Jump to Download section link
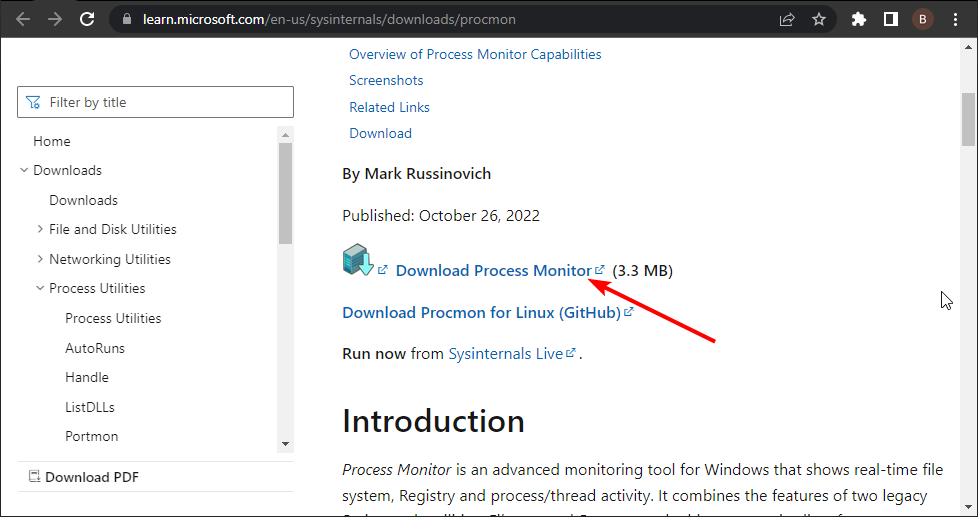Image resolution: width=978 pixels, height=517 pixels. [x=380, y=133]
